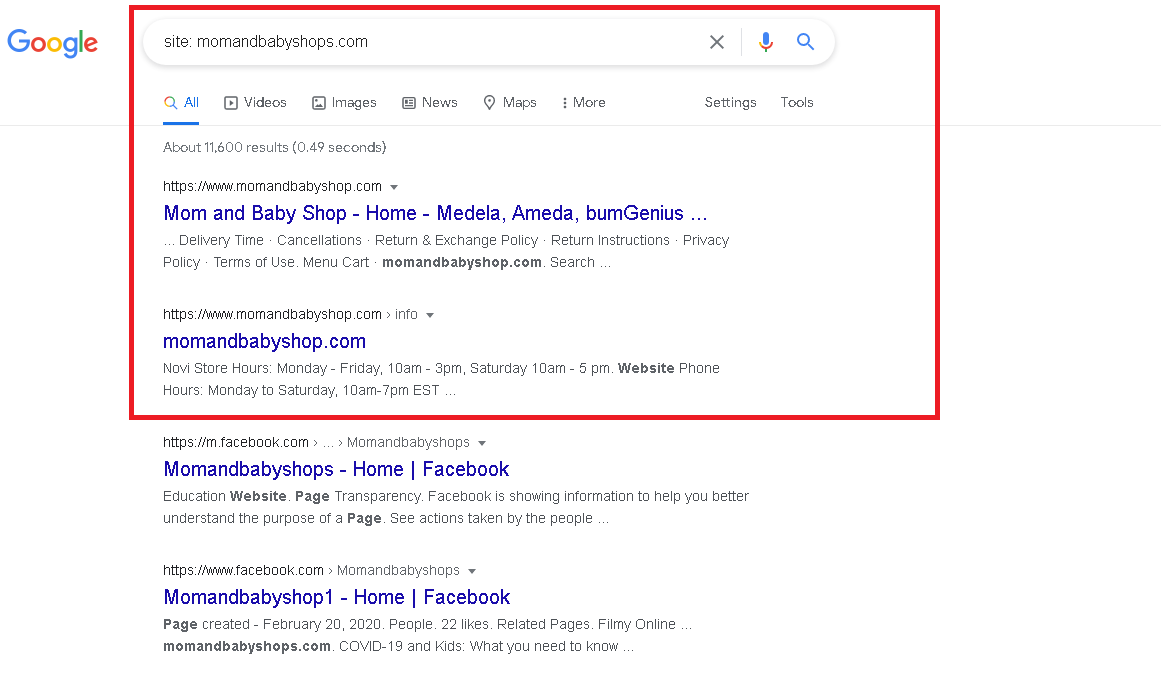
Task: Click the About 11,600 results text
Action: (x=275, y=147)
